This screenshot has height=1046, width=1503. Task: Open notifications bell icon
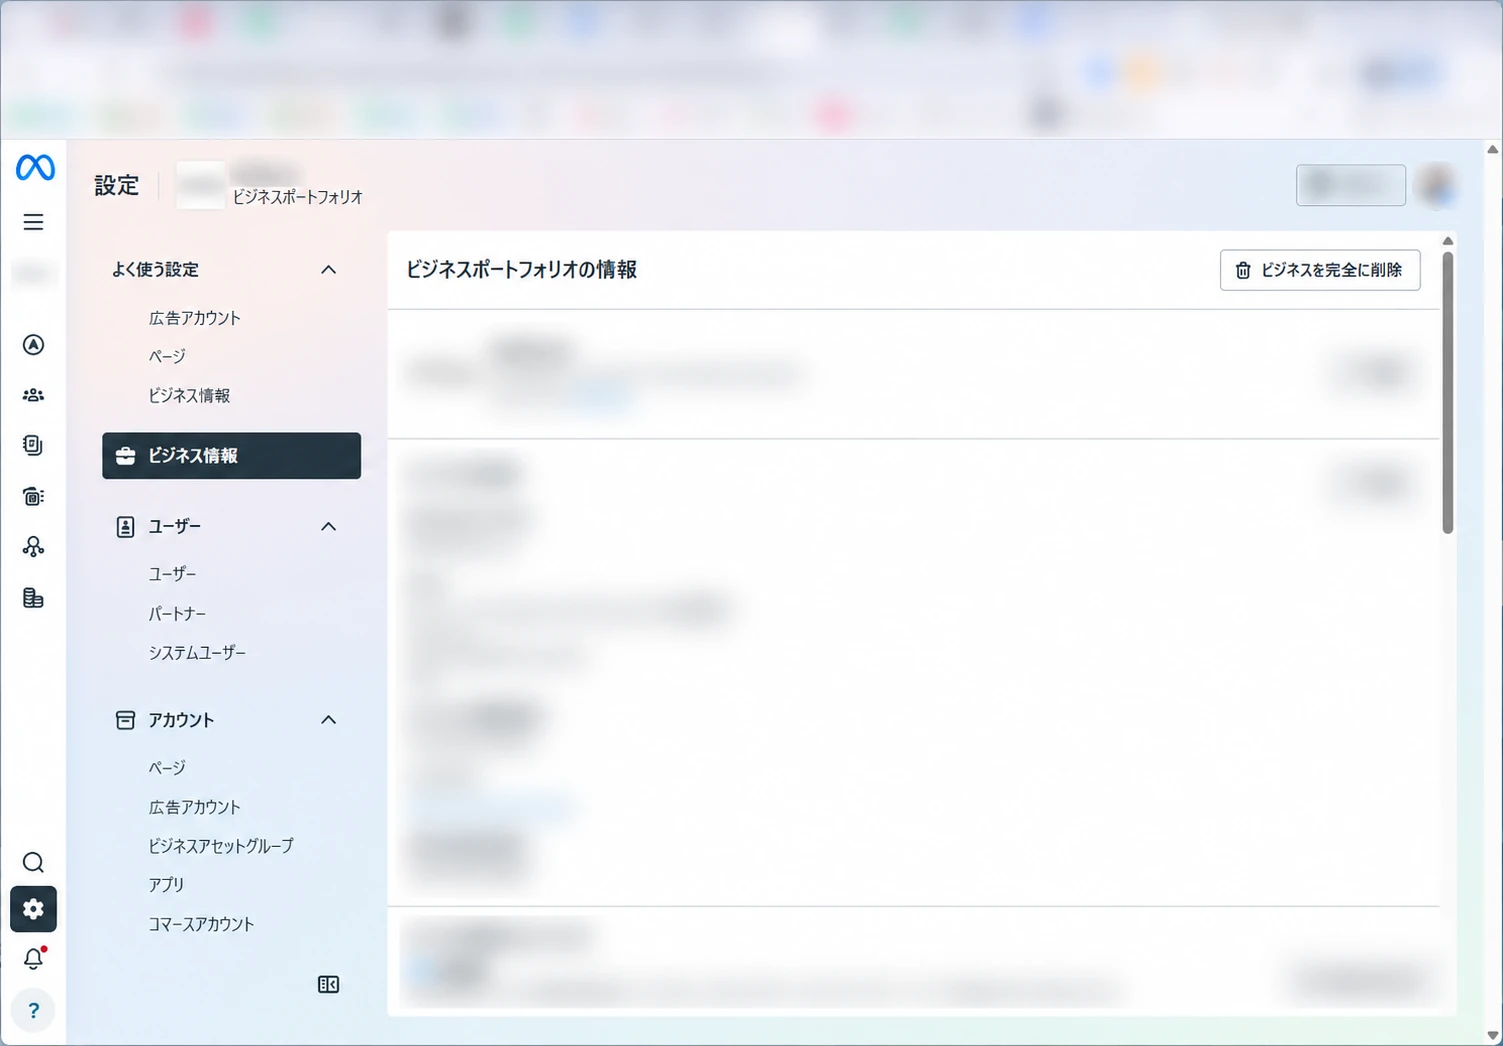pos(33,958)
